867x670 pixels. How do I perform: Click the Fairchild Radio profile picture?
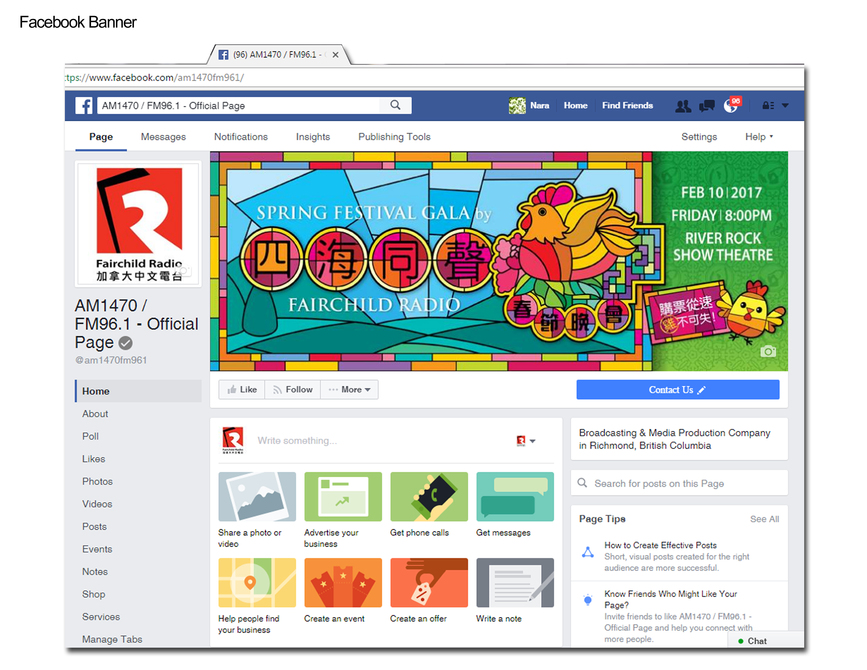[x=138, y=224]
